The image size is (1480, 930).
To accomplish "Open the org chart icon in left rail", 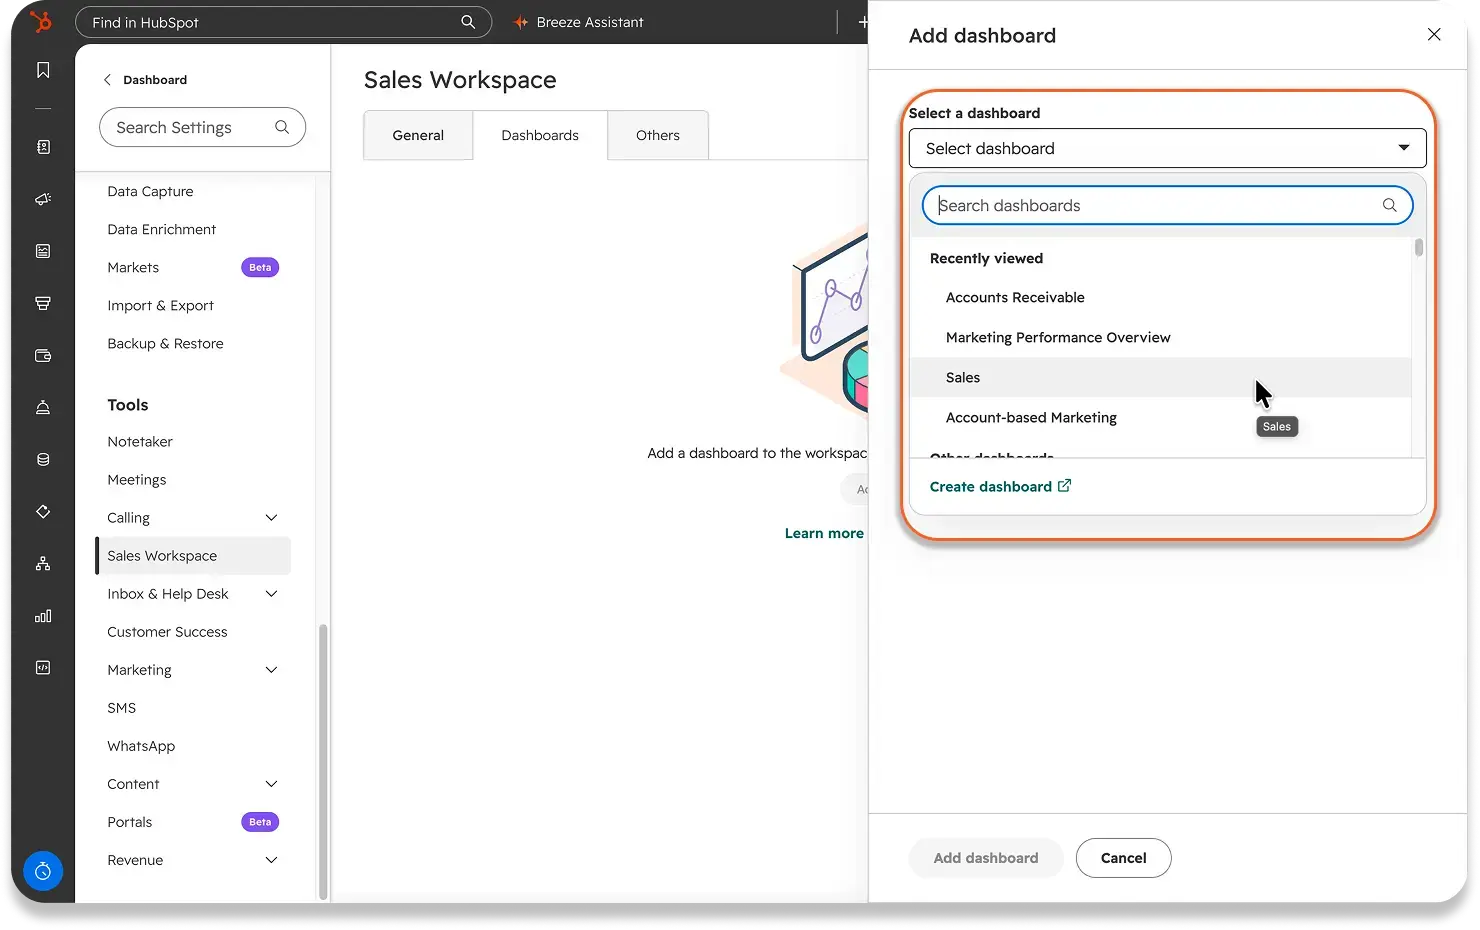I will pos(43,564).
